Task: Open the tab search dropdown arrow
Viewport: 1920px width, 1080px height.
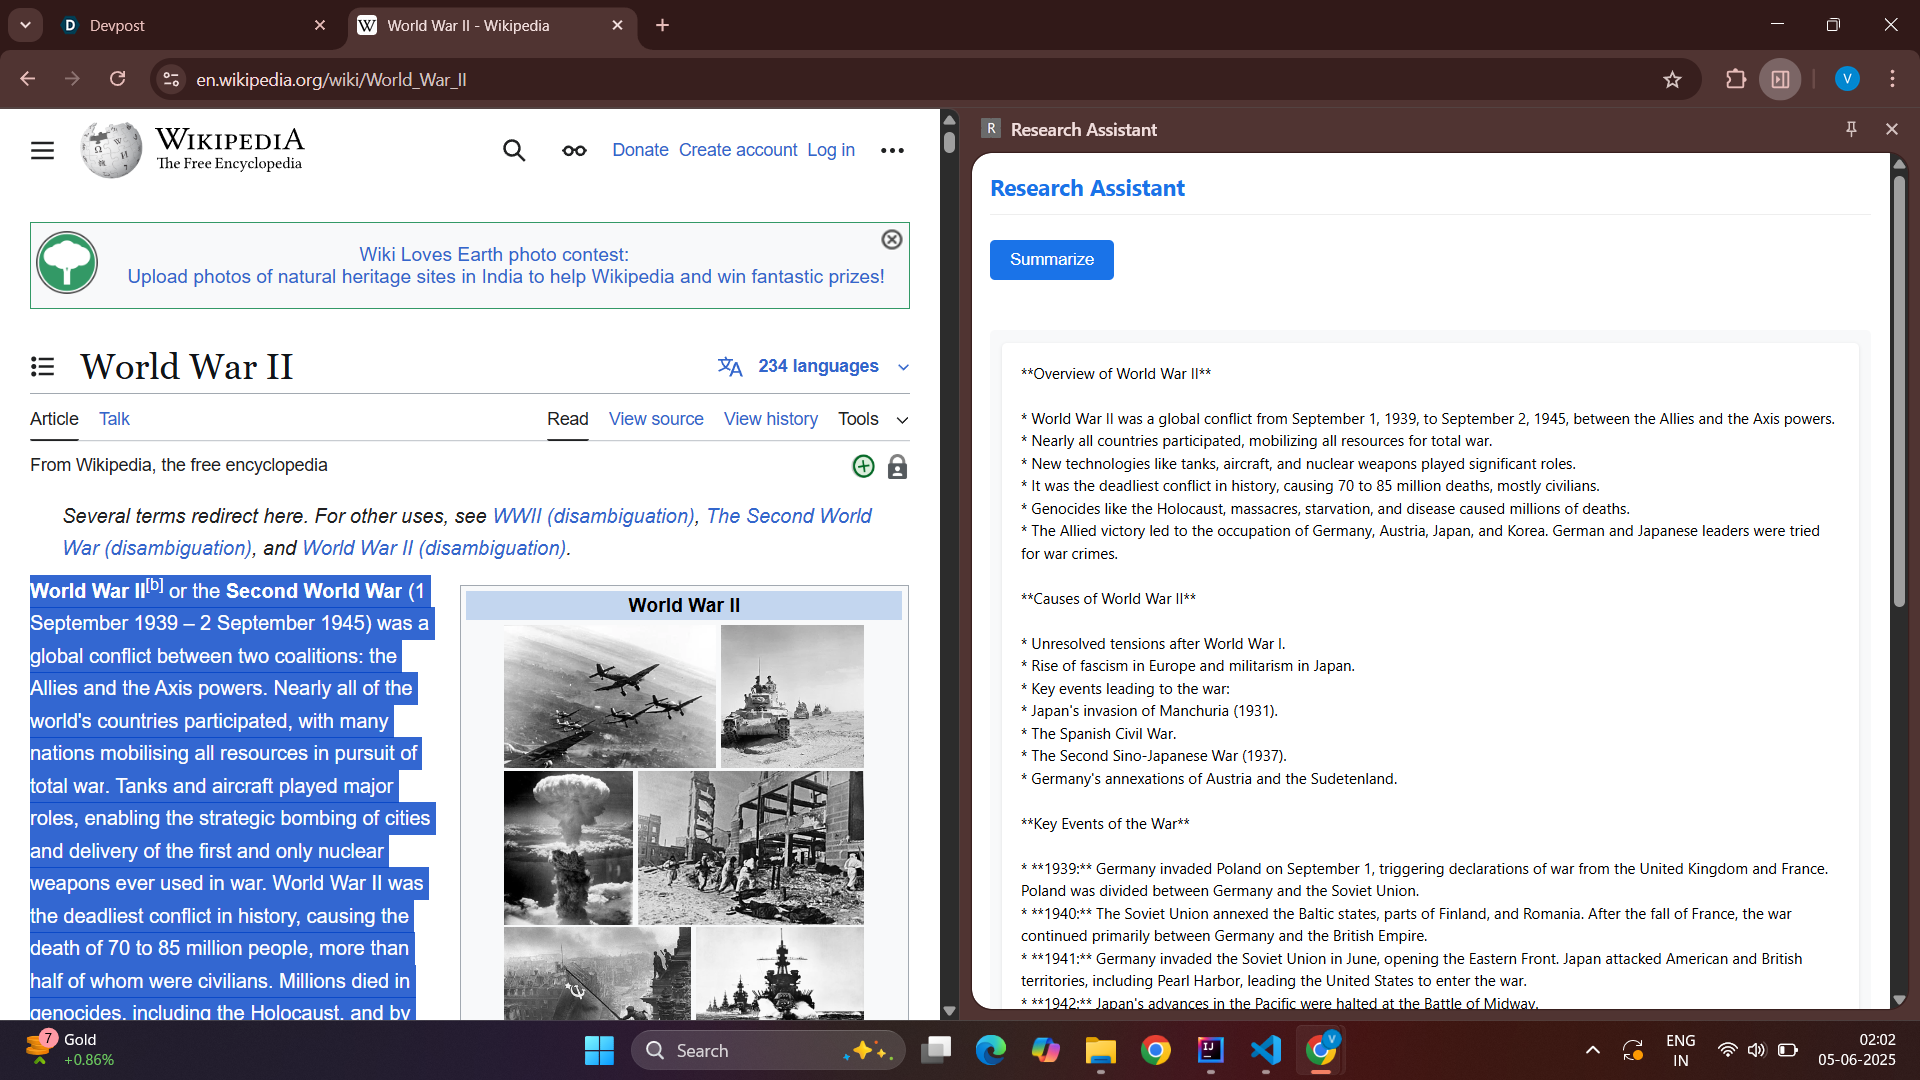Action: pyautogui.click(x=25, y=25)
